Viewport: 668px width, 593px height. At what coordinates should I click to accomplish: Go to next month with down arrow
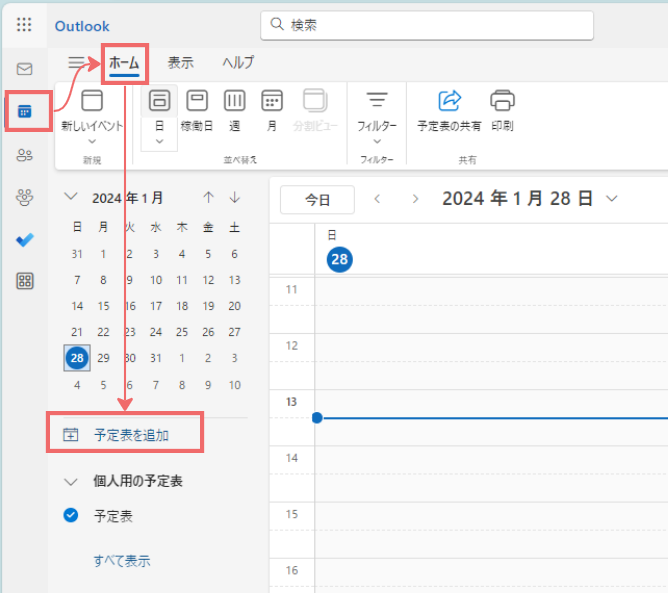coord(235,197)
